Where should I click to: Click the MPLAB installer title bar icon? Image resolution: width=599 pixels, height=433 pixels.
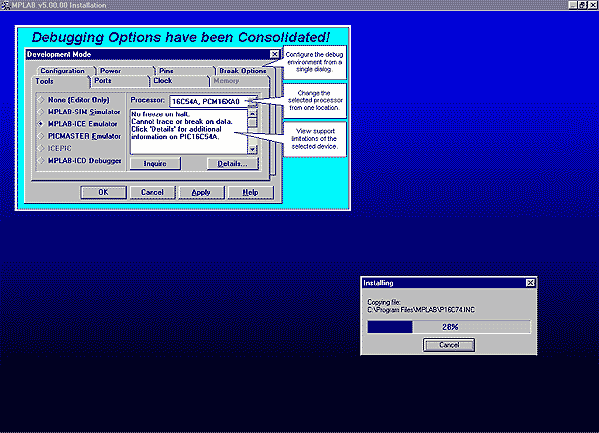[5, 5]
